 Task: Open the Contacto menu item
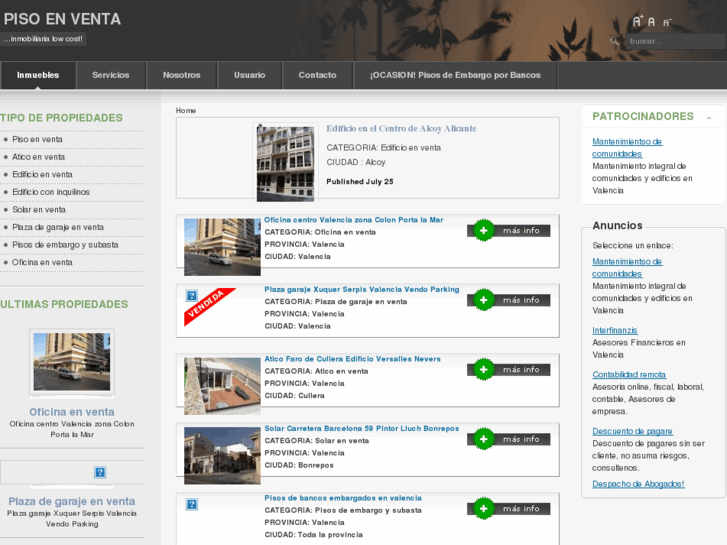pos(317,75)
